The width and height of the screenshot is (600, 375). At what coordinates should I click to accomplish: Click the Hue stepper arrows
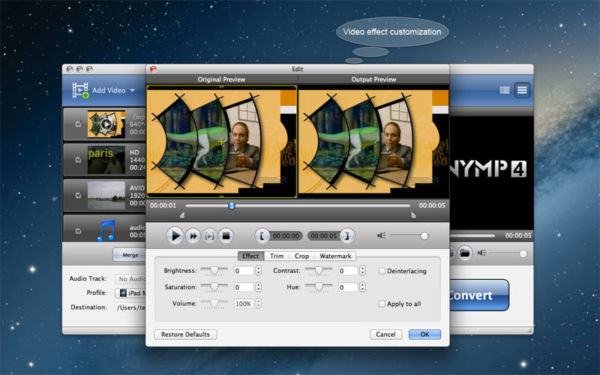pos(362,287)
